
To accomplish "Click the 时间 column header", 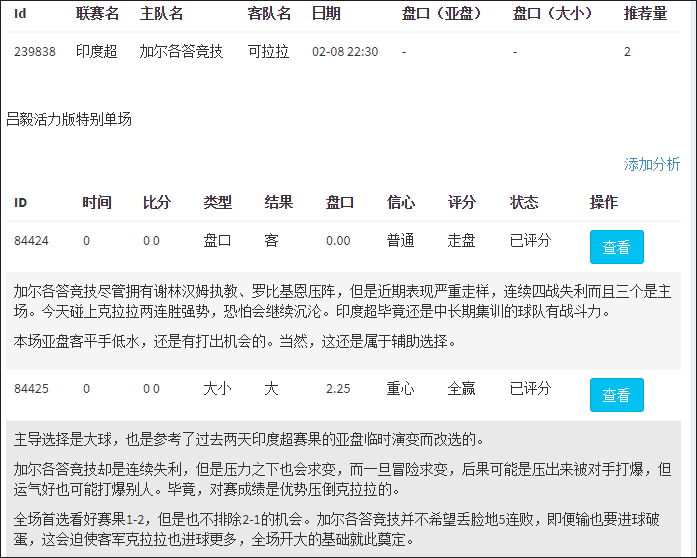I will pos(97,202).
